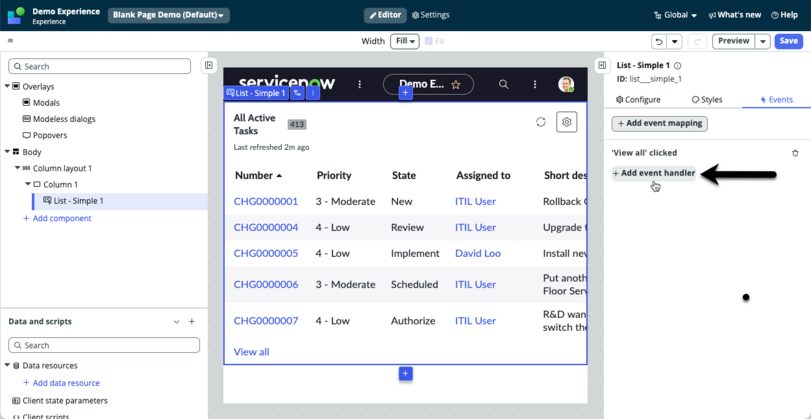Screen dimensions: 811x419
Task: Collapse the Column layout 1 node
Action: pos(18,168)
